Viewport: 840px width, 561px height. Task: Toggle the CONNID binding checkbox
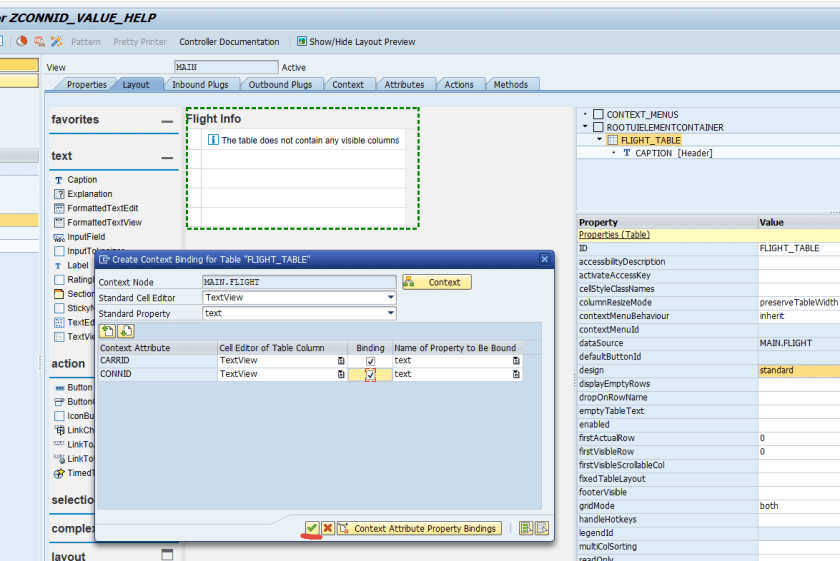370,374
